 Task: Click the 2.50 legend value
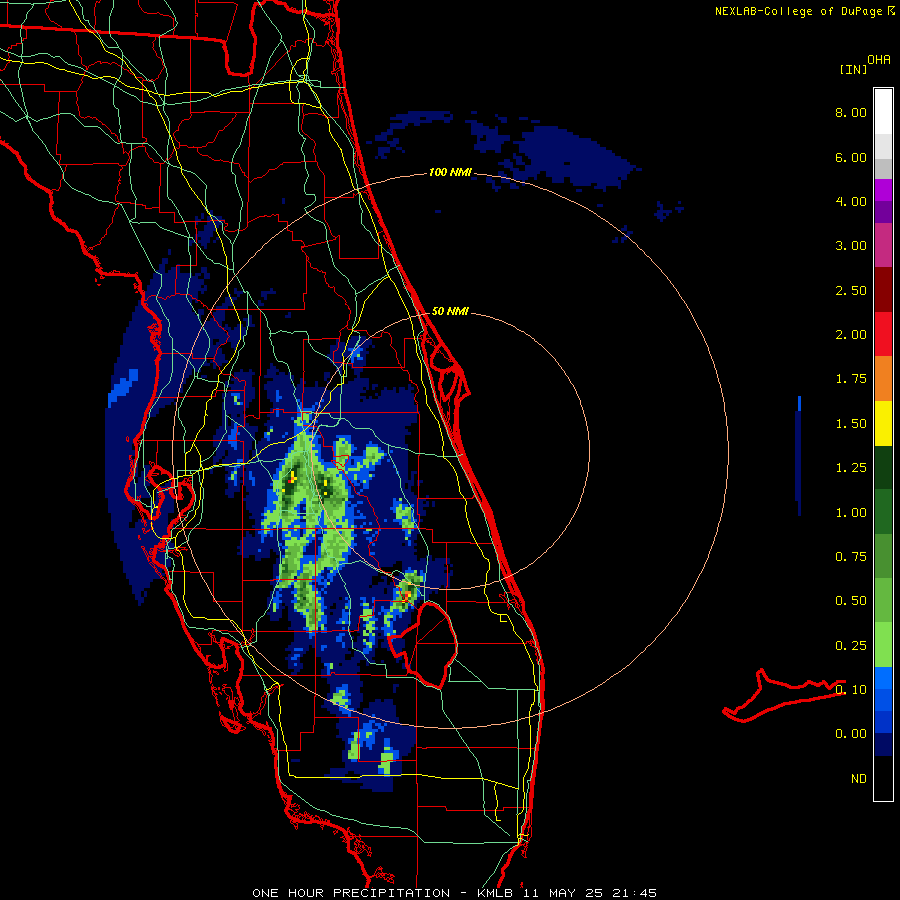(x=851, y=290)
